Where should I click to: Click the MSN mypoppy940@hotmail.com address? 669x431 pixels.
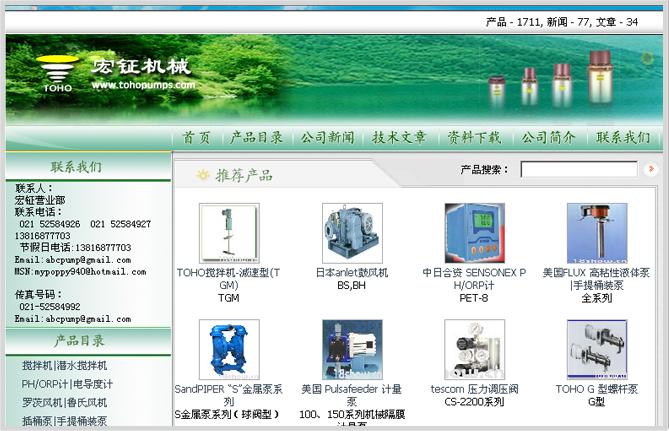80,272
